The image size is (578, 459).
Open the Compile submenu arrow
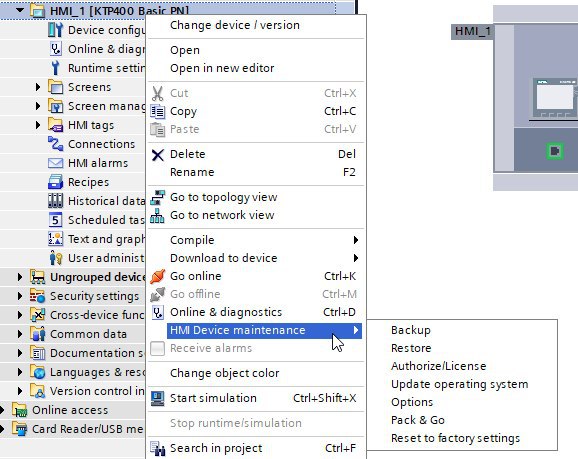point(356,240)
